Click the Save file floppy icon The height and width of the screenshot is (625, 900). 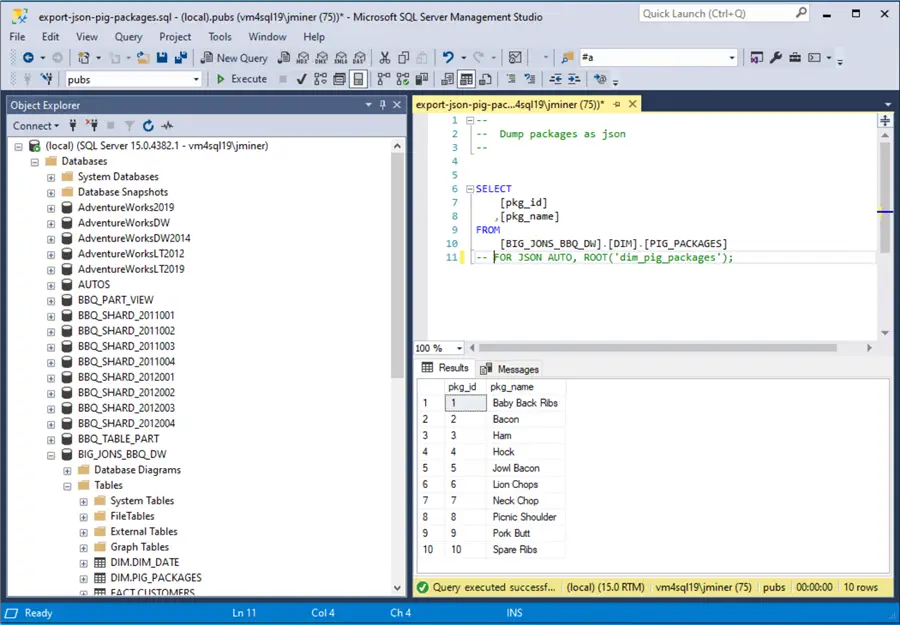[x=162, y=57]
